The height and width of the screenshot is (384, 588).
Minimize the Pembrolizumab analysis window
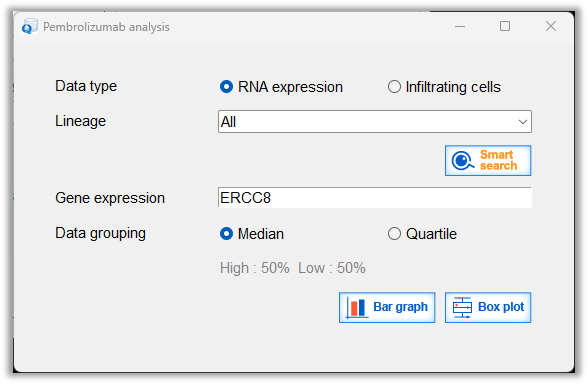460,27
